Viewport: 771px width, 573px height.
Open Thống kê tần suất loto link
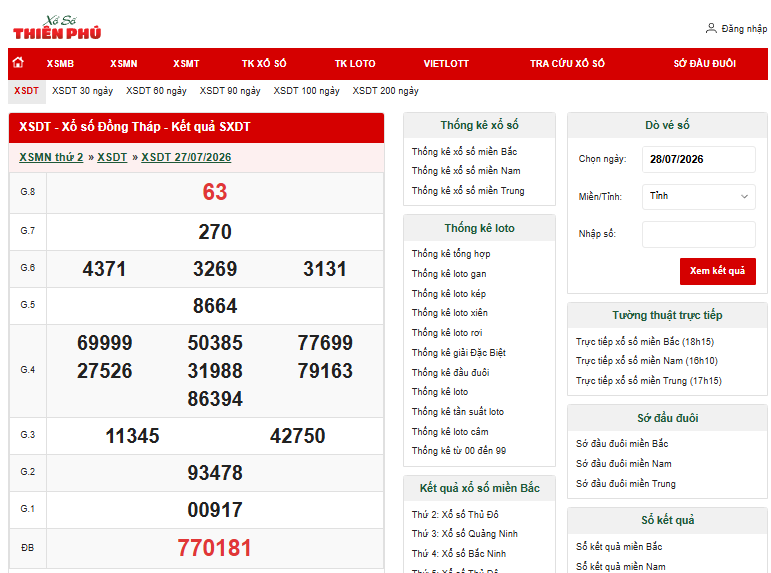pyautogui.click(x=457, y=412)
